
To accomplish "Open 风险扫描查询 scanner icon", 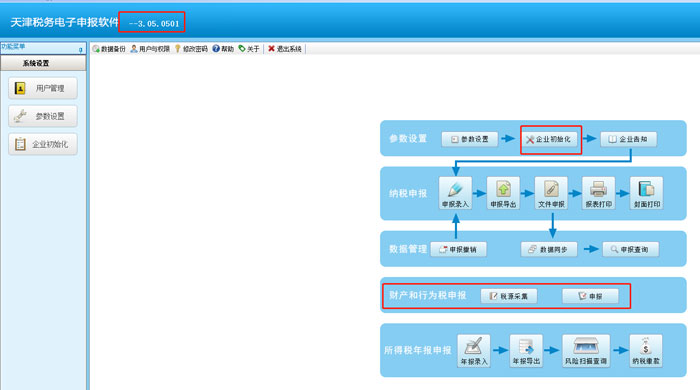I will [586, 351].
